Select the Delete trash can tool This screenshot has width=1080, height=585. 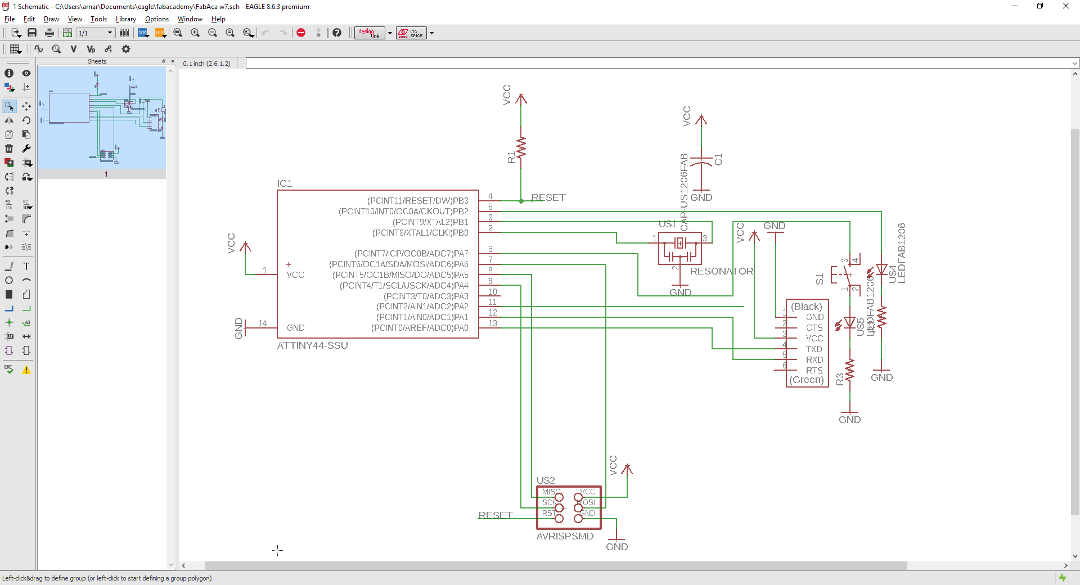[9, 148]
